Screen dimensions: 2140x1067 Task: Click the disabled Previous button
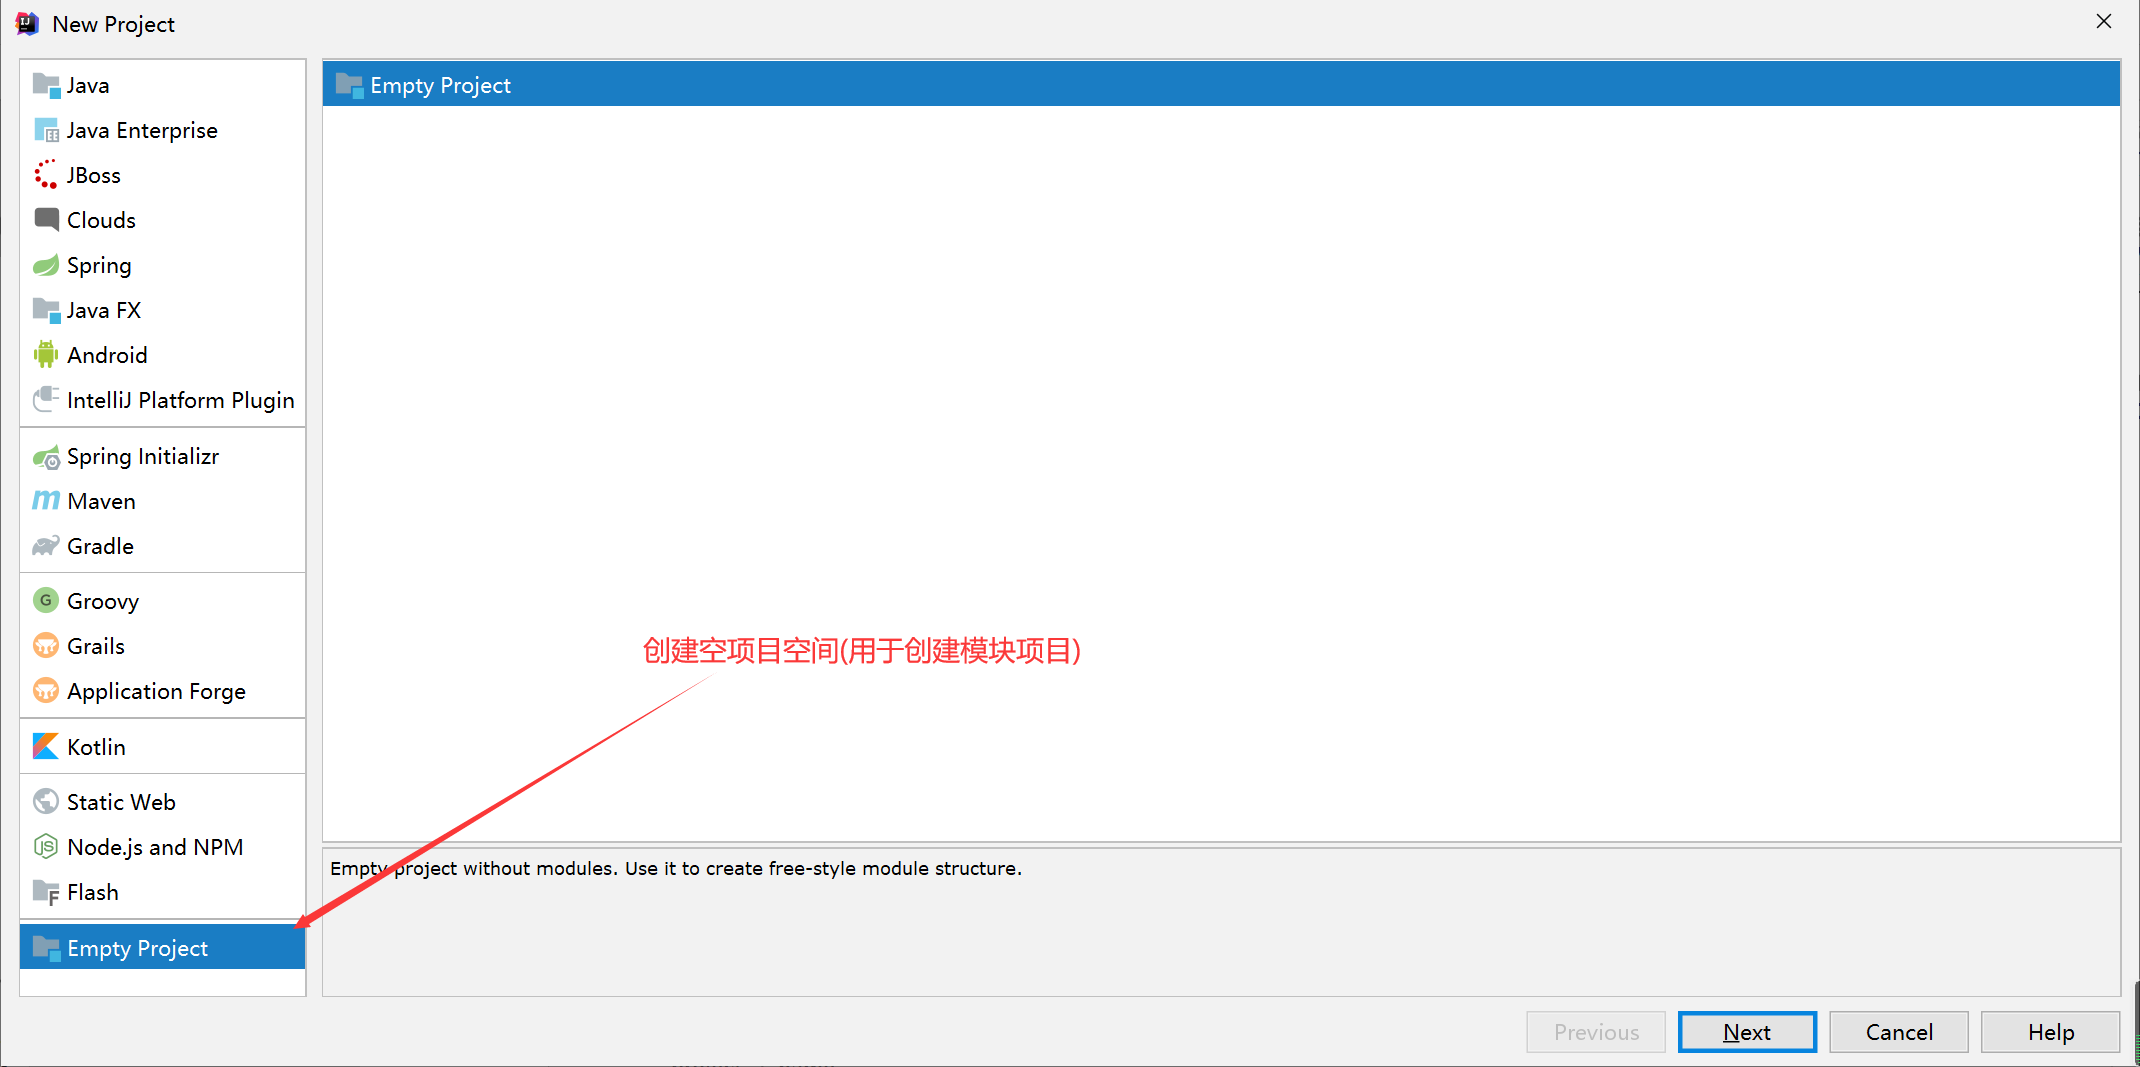[x=1596, y=1032]
